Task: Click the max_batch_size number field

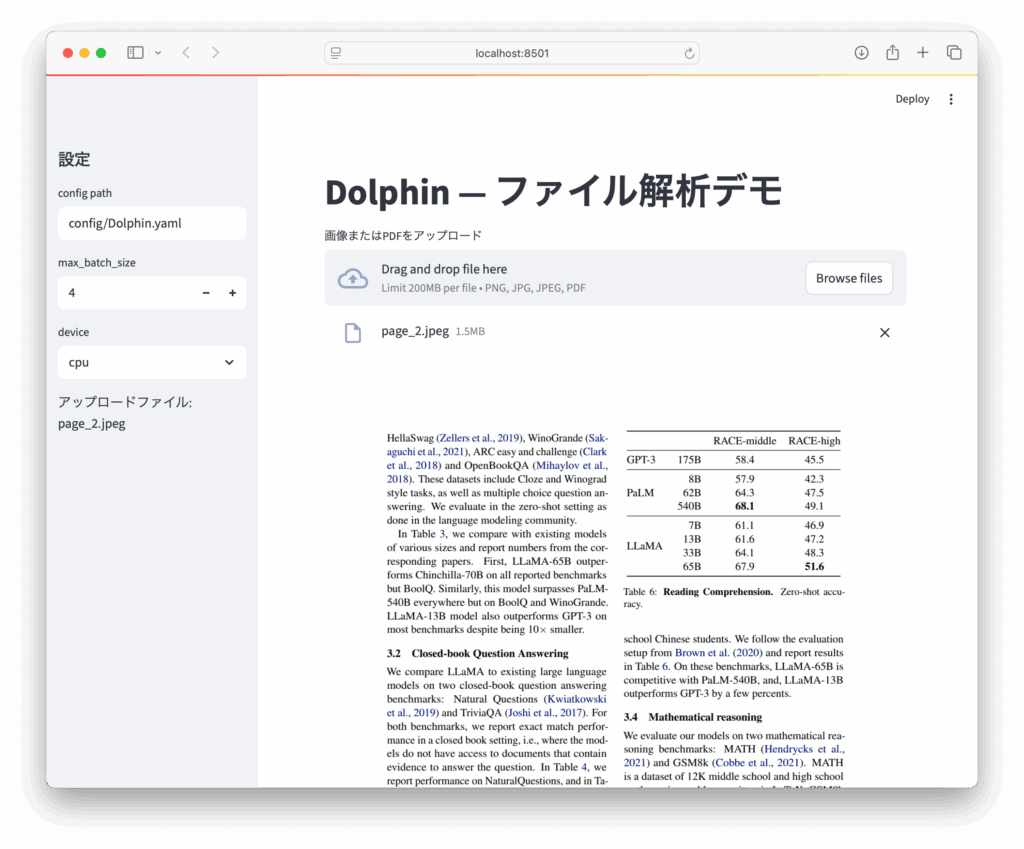Action: (x=125, y=293)
